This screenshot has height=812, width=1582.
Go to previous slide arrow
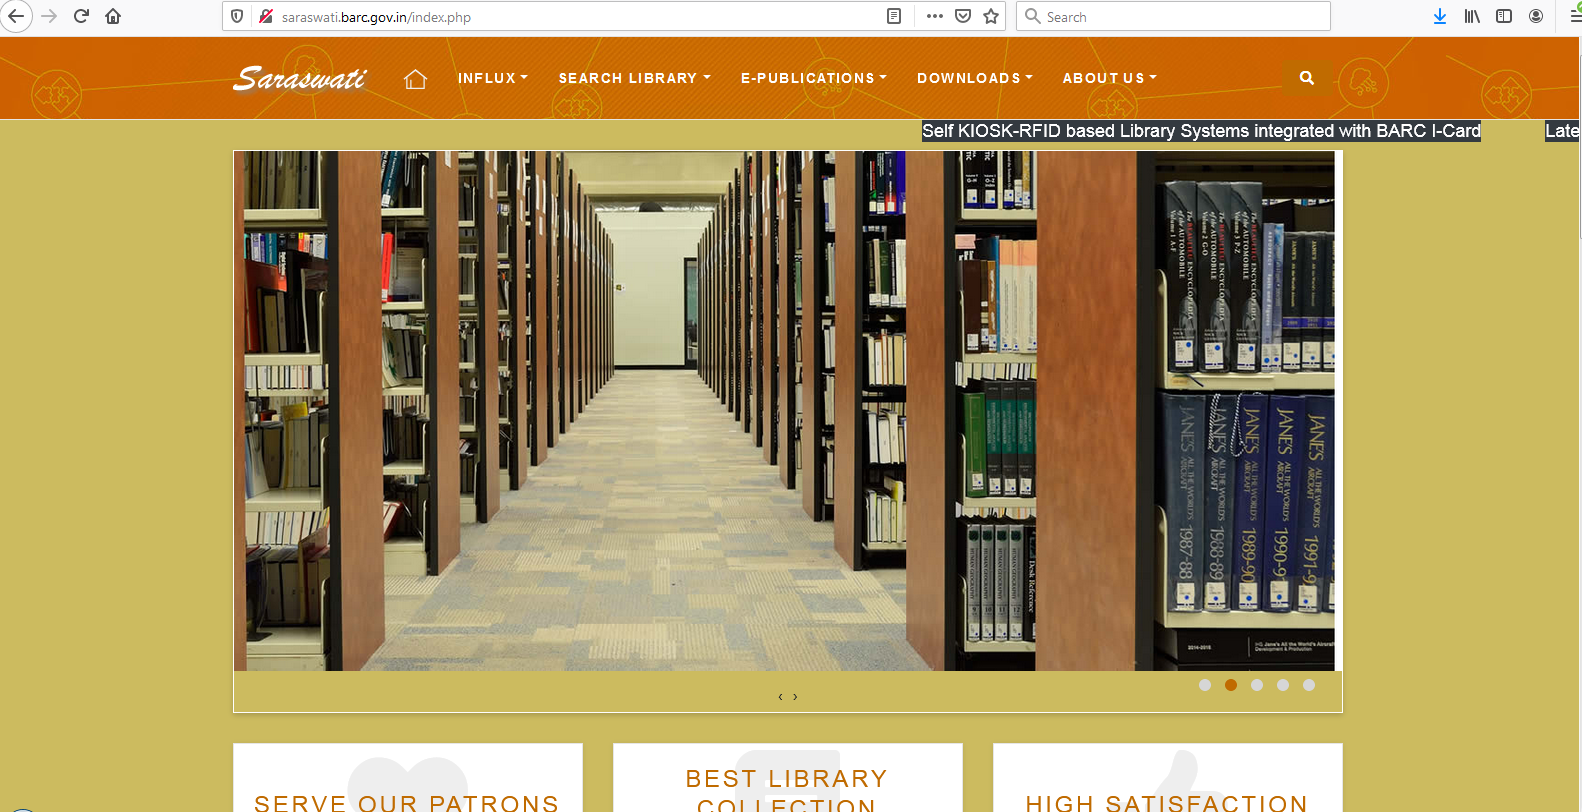click(x=780, y=697)
